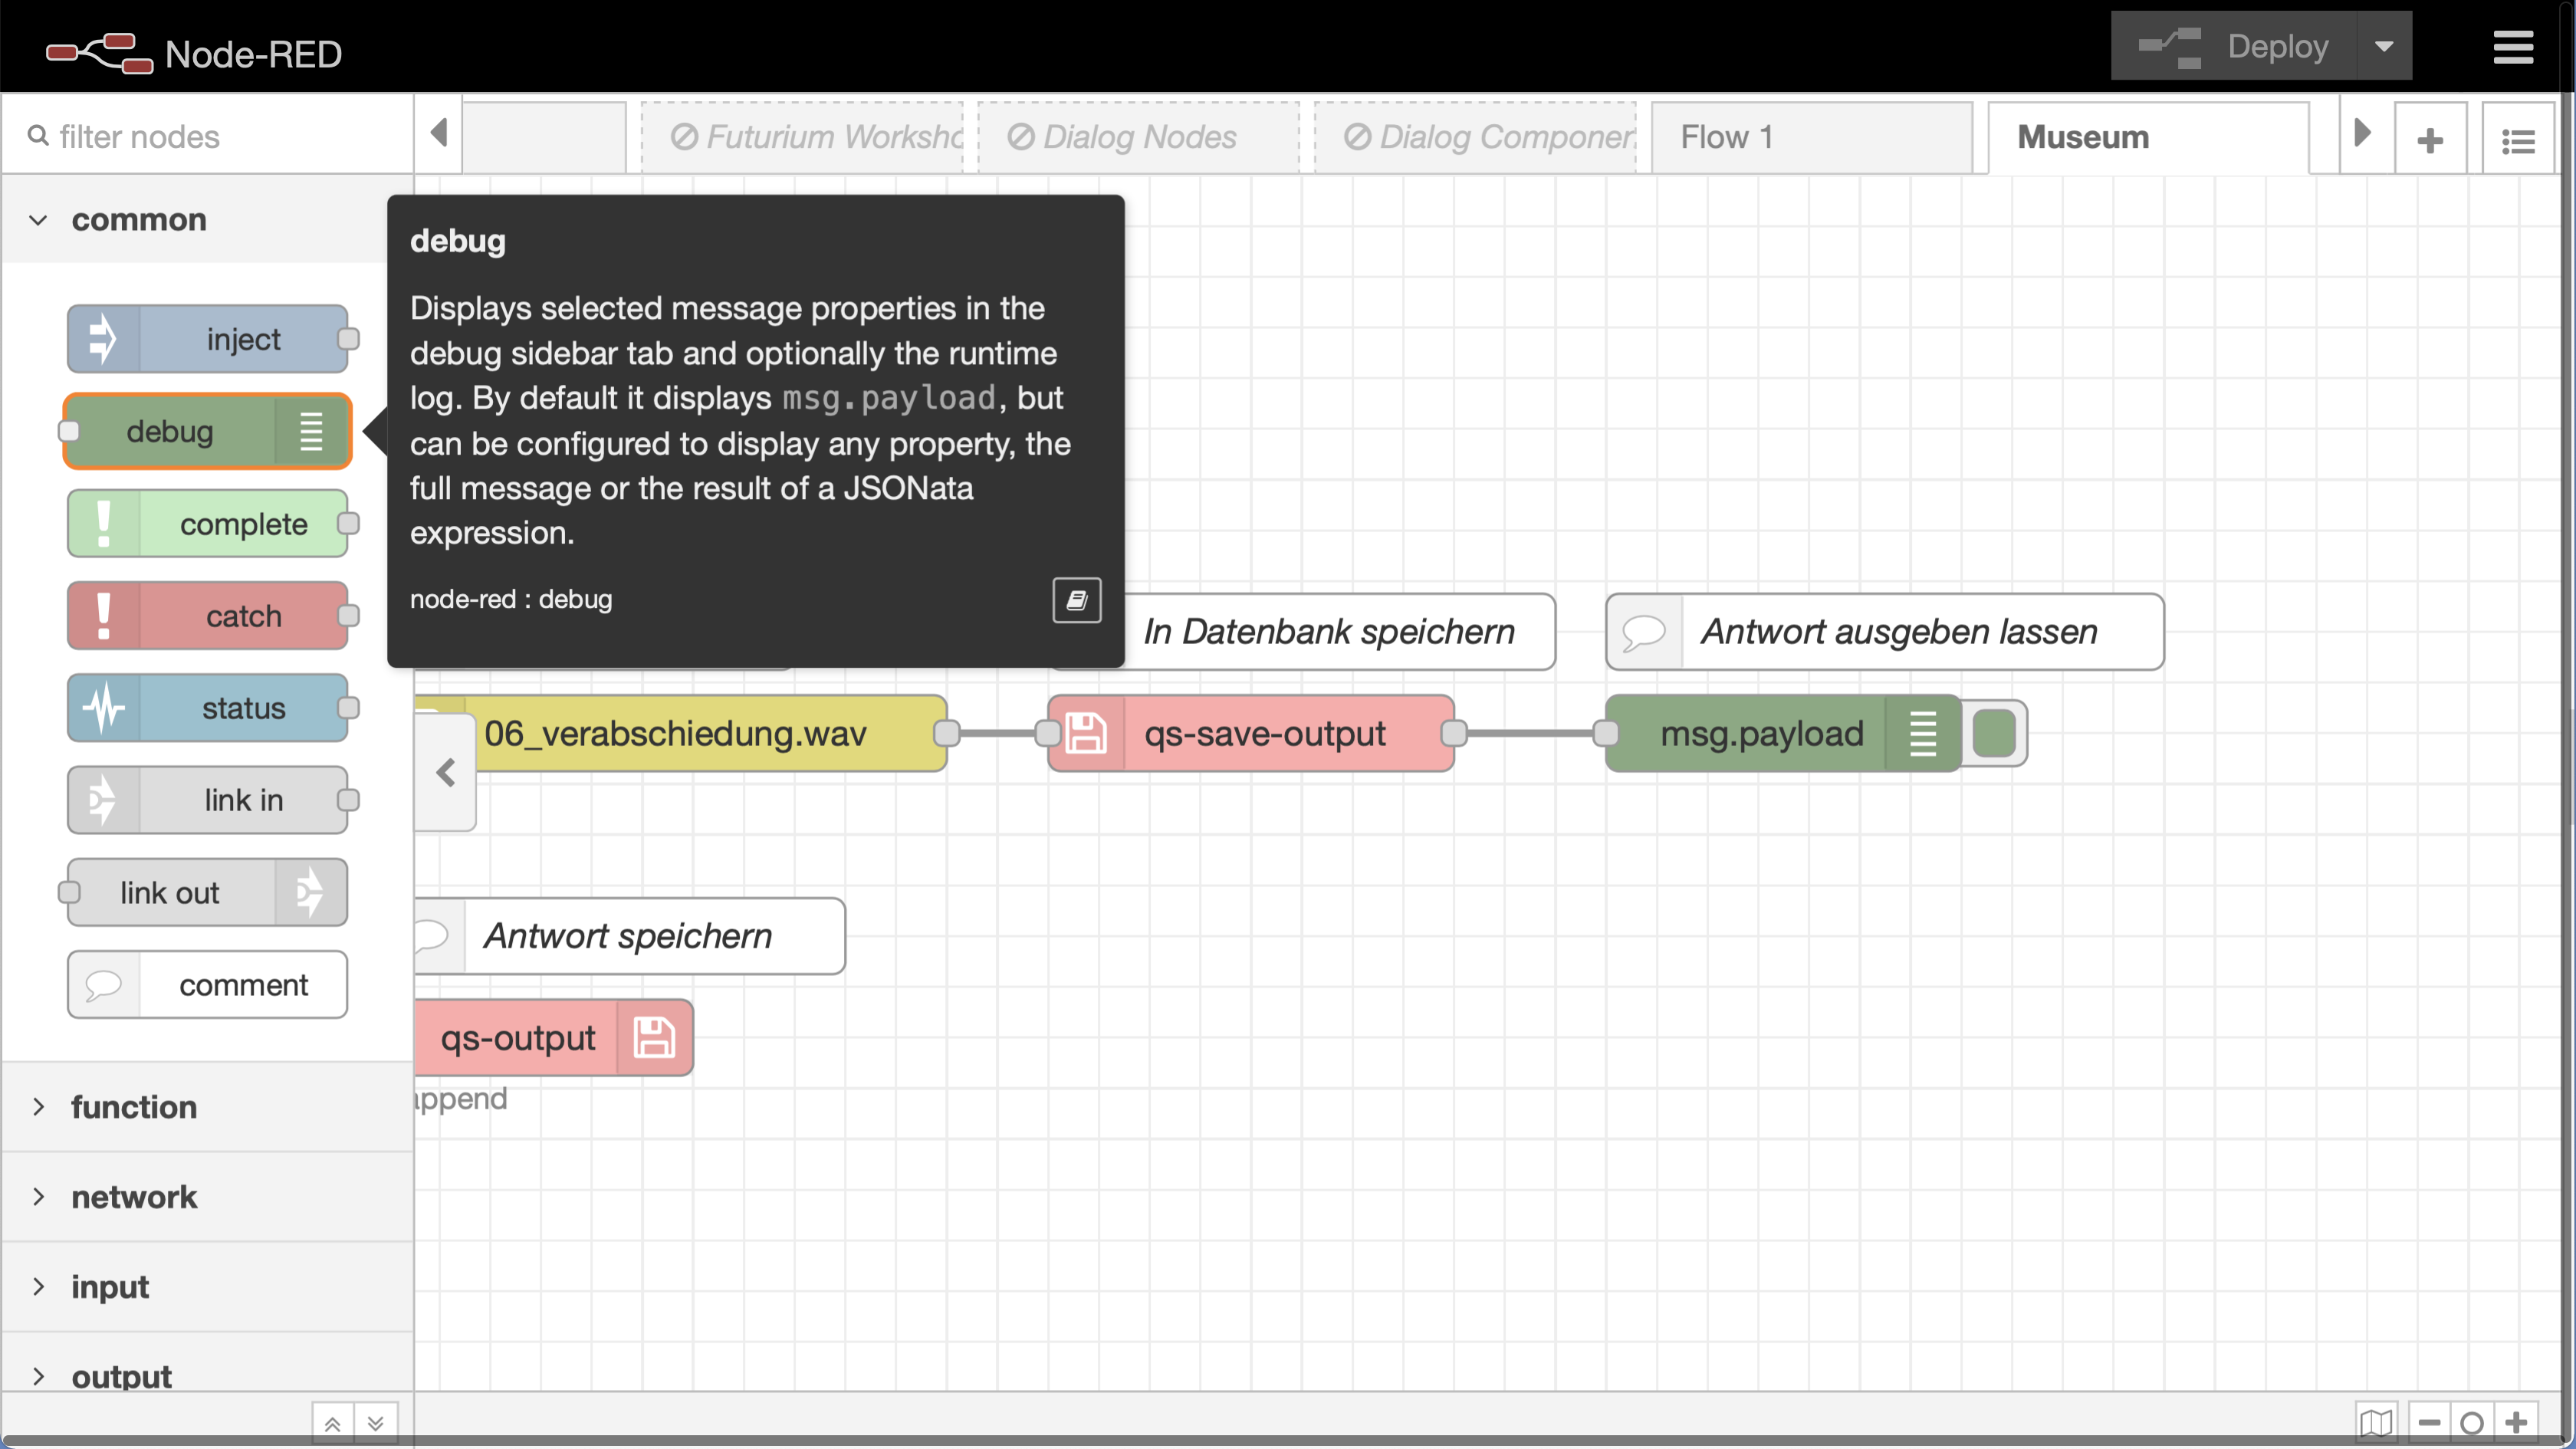Choose the status node in the palette
The width and height of the screenshot is (2576, 1449).
[207, 707]
